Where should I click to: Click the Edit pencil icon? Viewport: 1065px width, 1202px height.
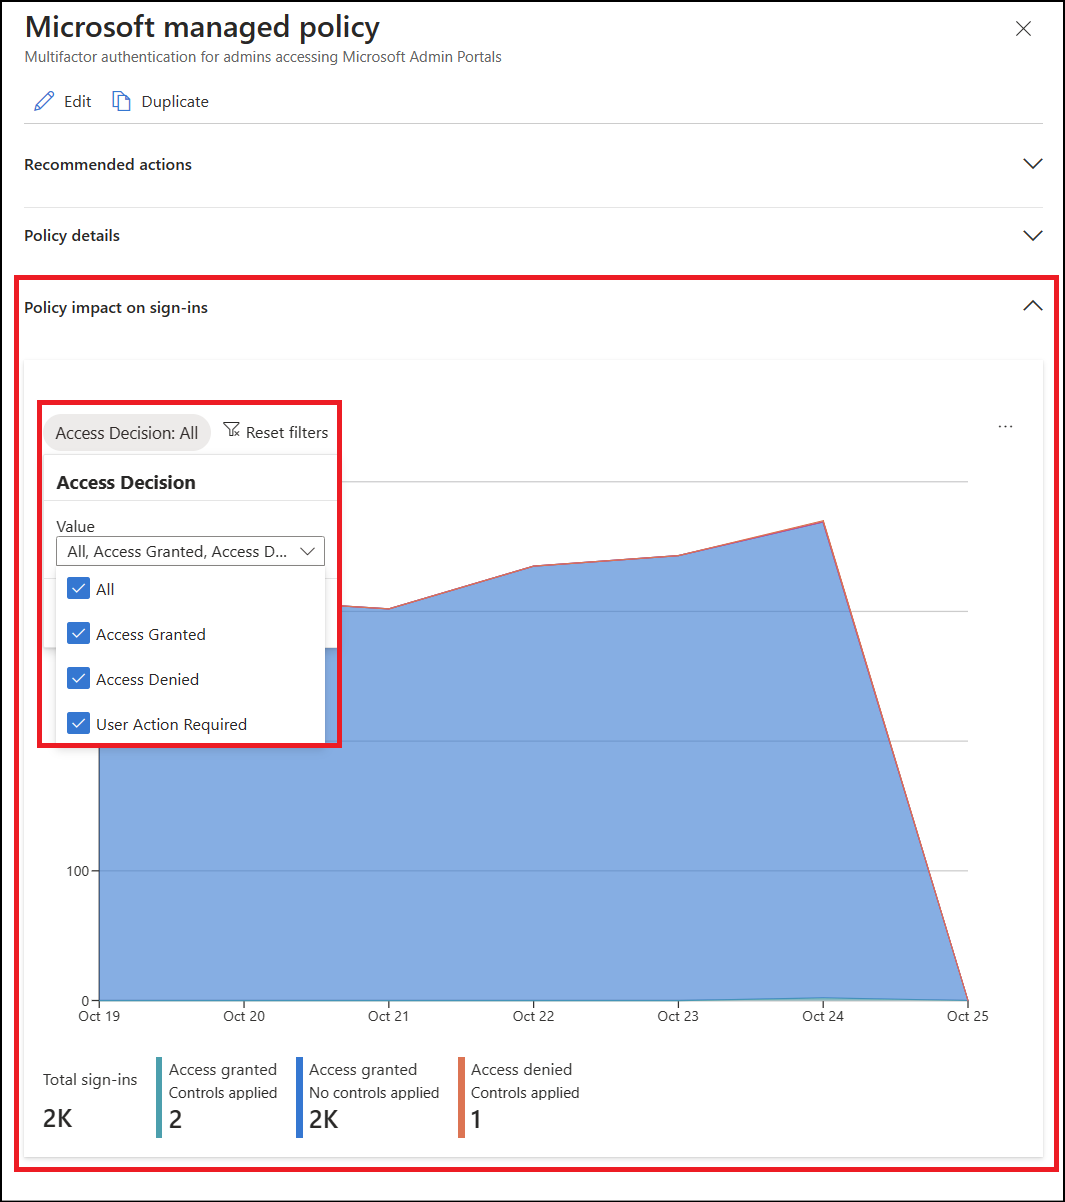[44, 101]
